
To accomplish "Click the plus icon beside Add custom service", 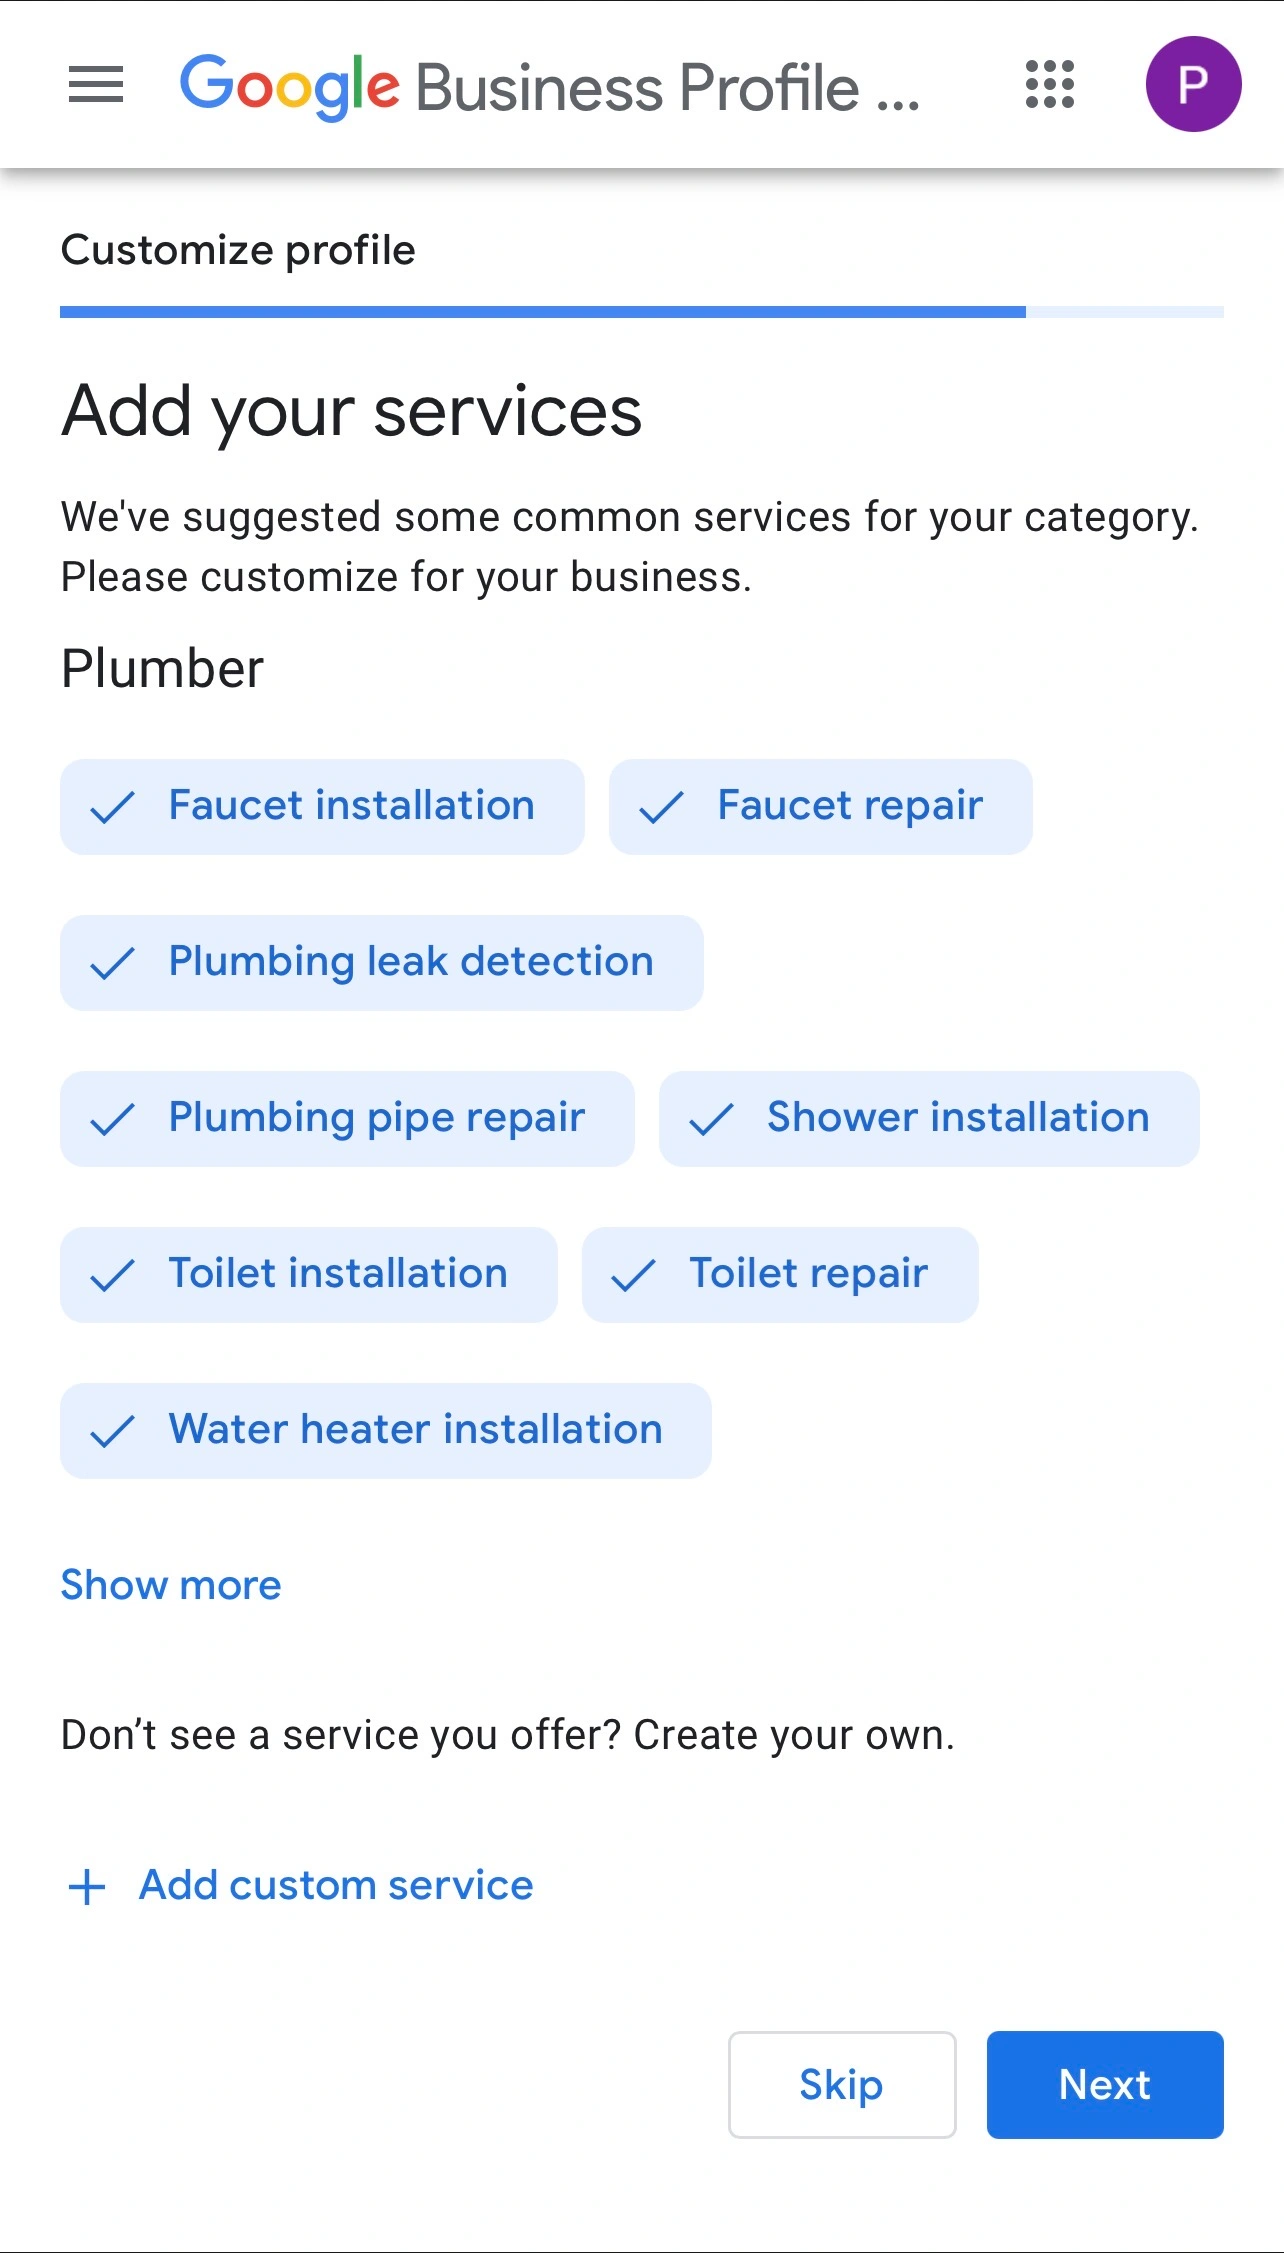I will click(x=86, y=1886).
